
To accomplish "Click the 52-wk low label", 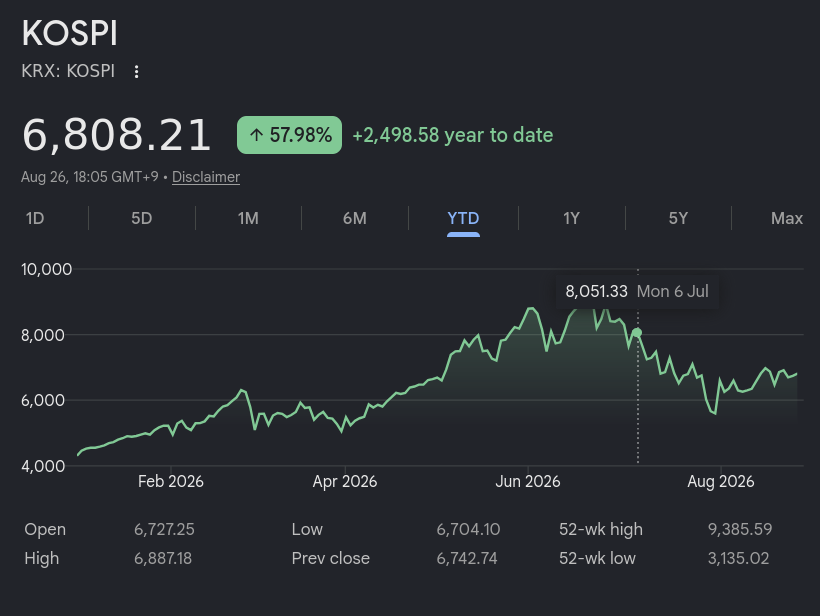I will 597,558.
